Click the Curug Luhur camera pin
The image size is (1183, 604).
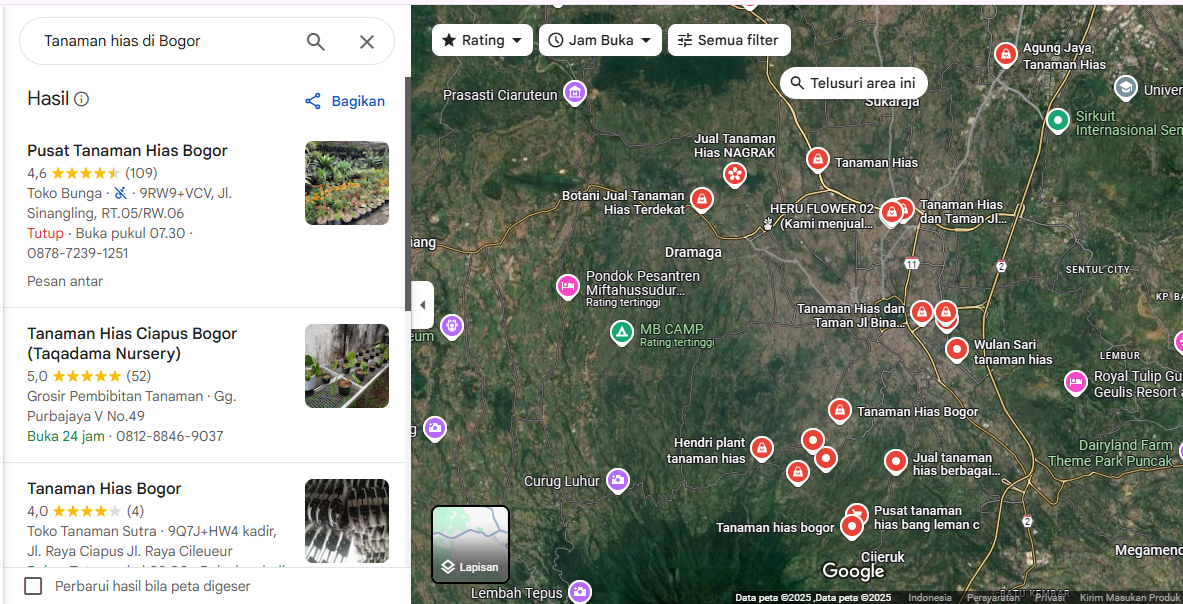tap(618, 480)
